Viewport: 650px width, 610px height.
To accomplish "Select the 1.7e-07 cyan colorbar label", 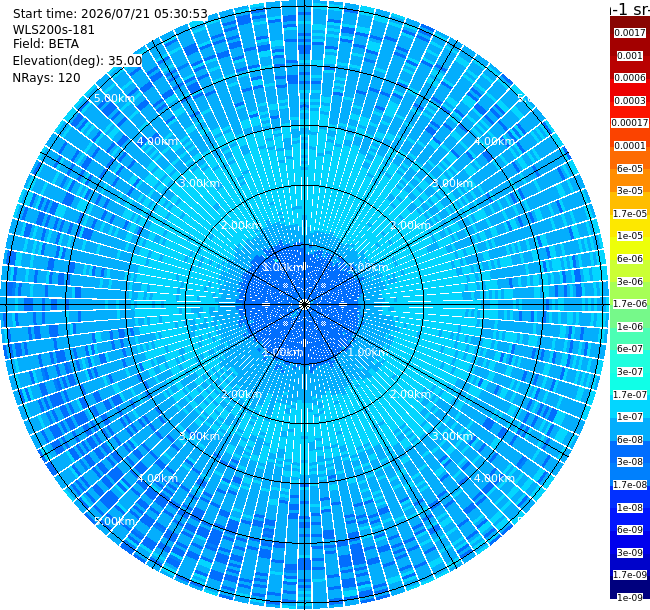I will pos(630,395).
